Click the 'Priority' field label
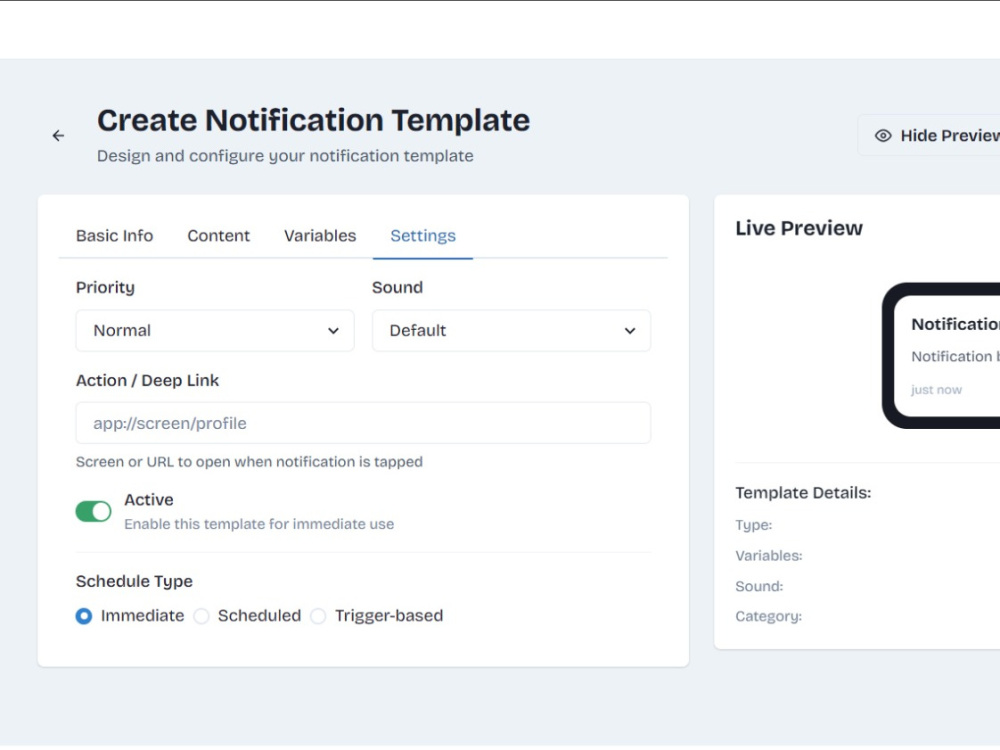This screenshot has height=750, width=1000. (x=105, y=288)
